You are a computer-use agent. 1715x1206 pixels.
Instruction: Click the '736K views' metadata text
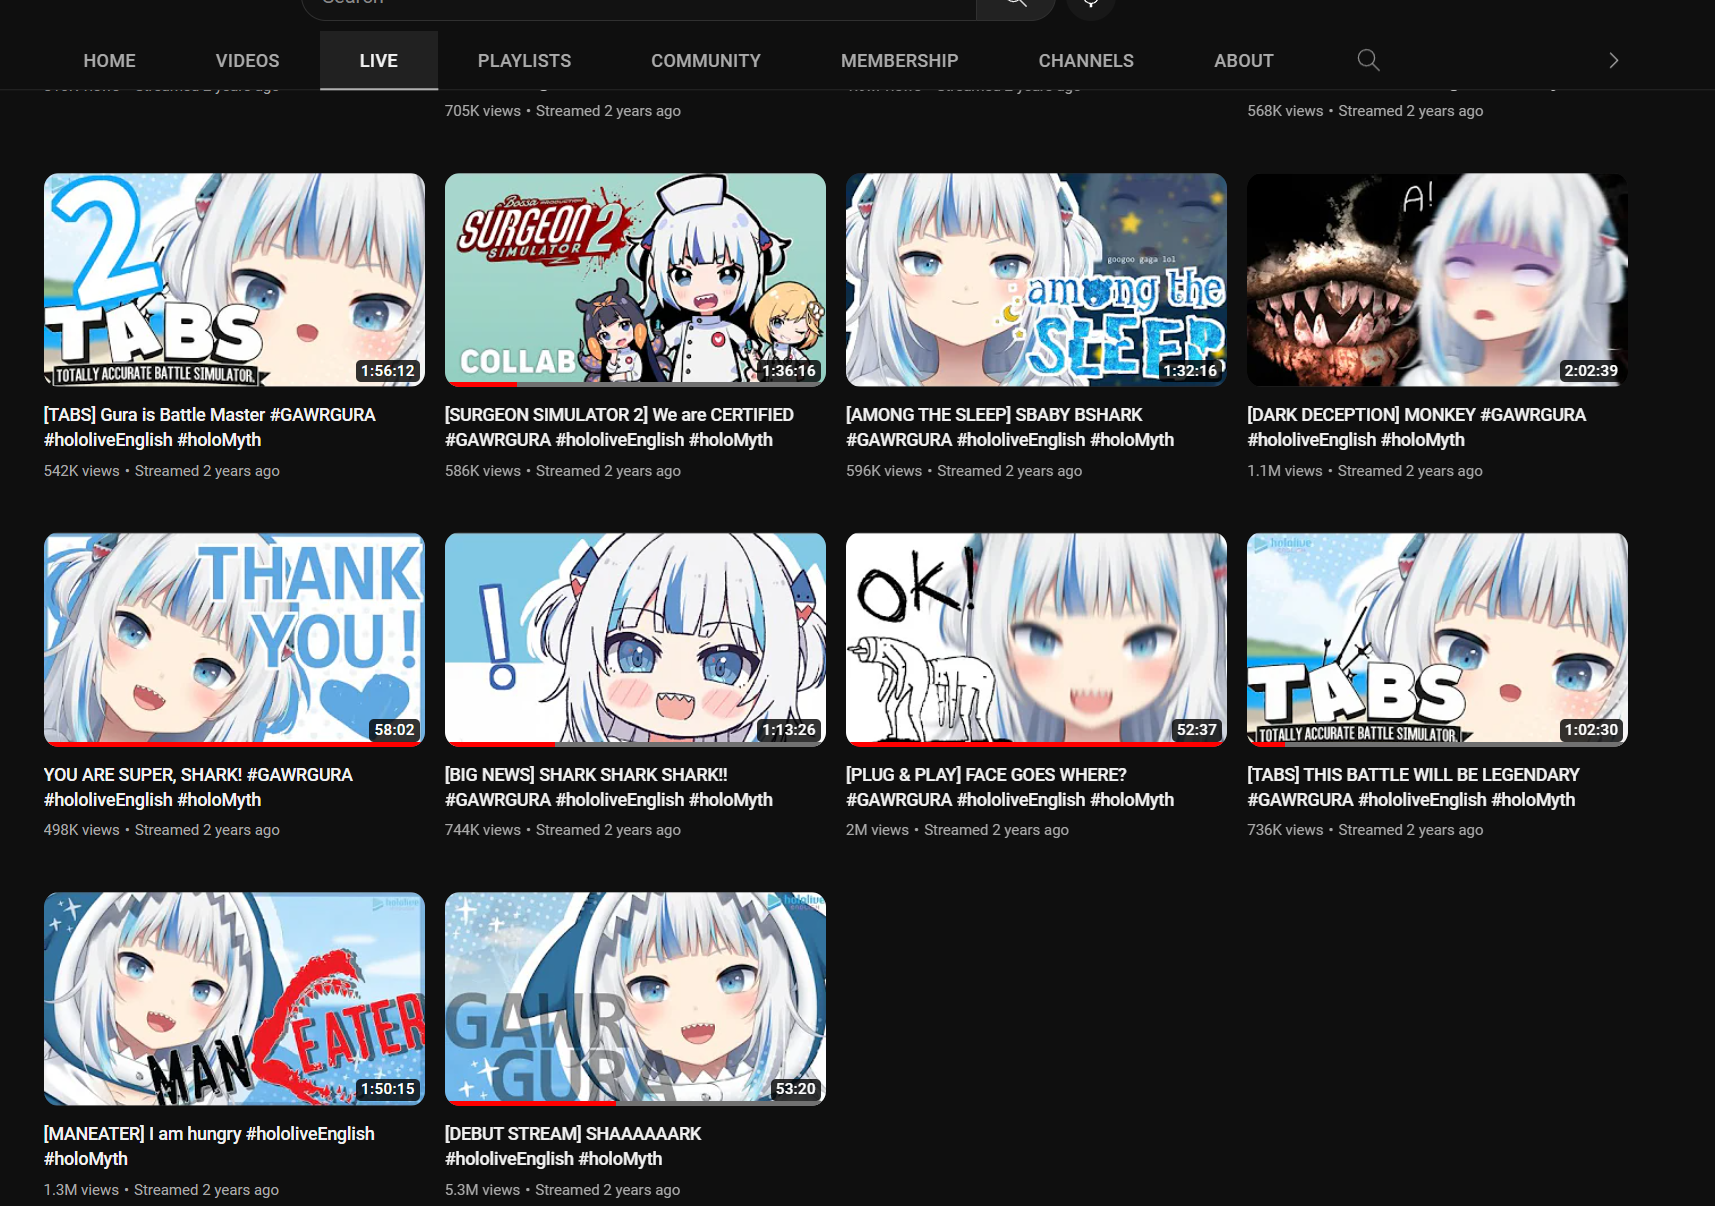point(1285,830)
